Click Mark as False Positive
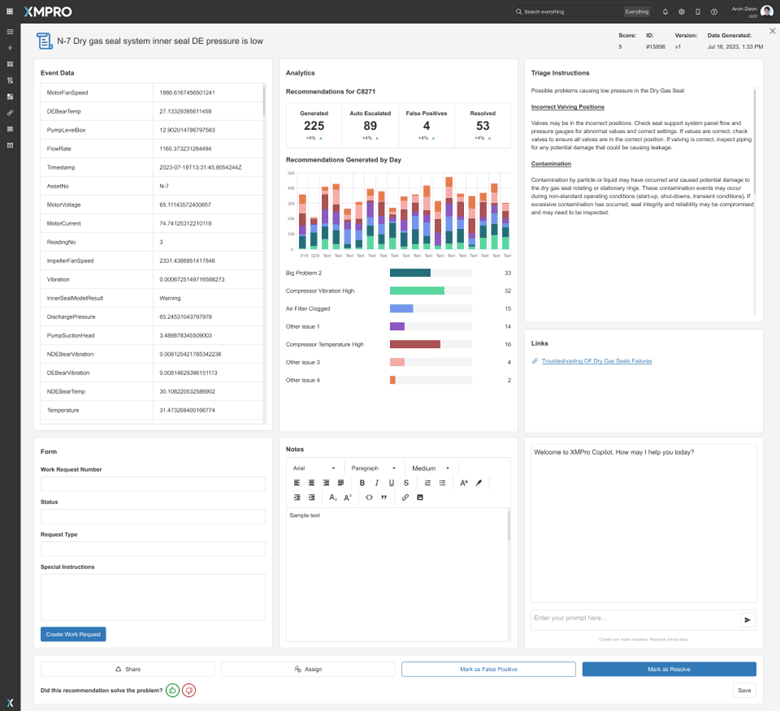Screen dimensions: 780x711 click(488, 669)
